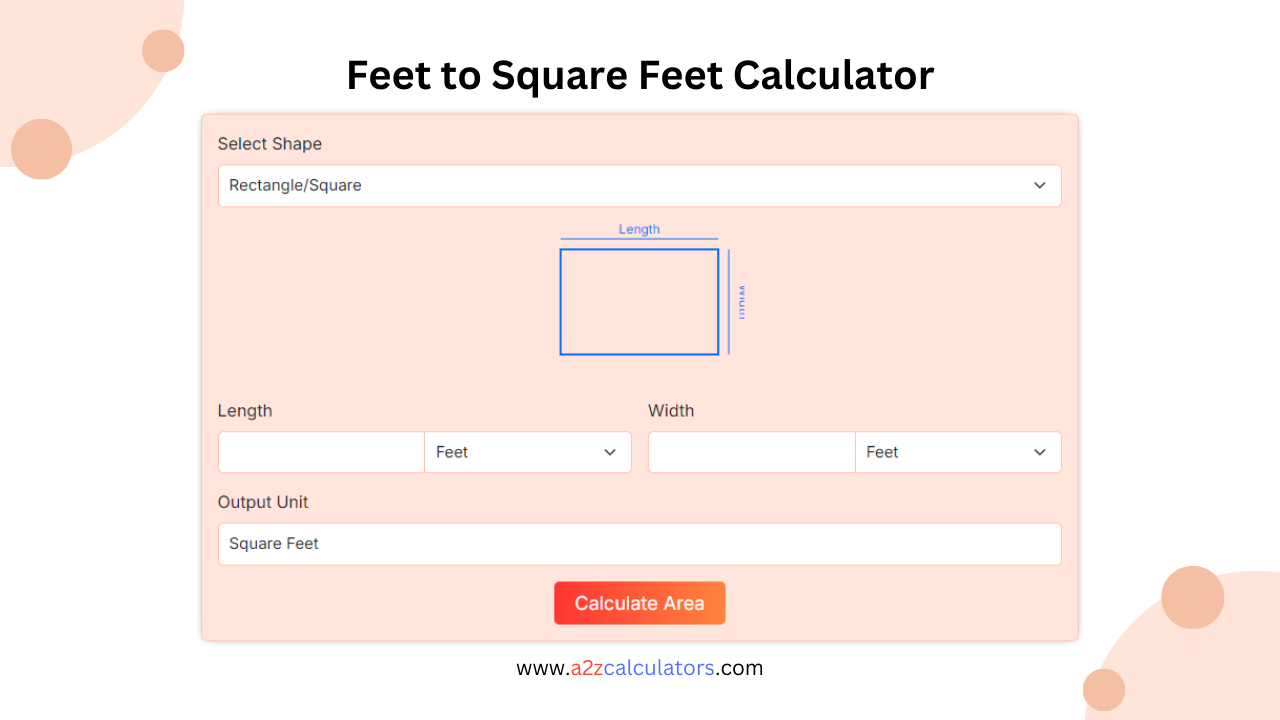Click the vertical Width label beside the rectangle
Viewport: 1280px width, 720px height.
[x=741, y=302]
